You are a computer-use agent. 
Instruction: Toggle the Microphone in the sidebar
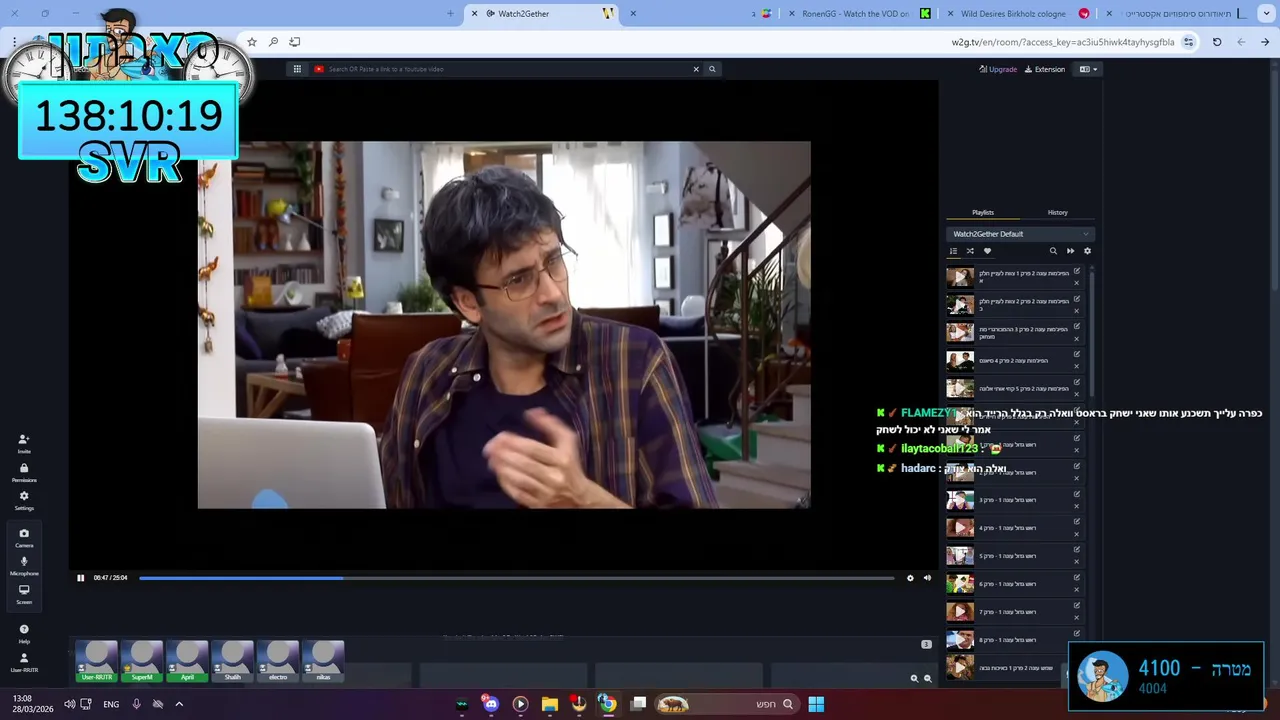pos(24,566)
